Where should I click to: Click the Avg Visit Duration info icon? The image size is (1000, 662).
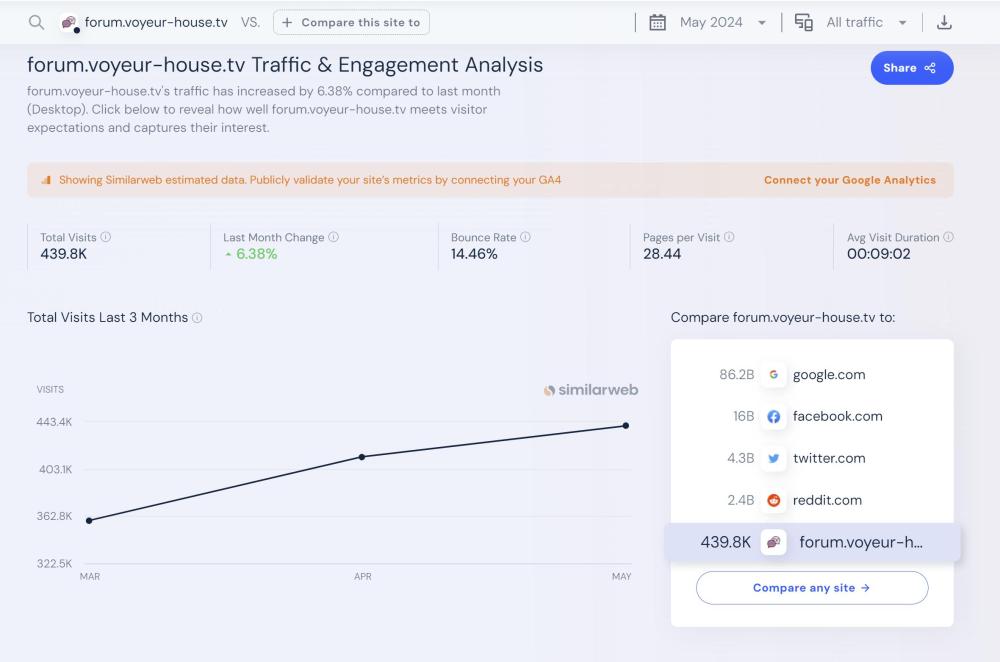point(948,238)
